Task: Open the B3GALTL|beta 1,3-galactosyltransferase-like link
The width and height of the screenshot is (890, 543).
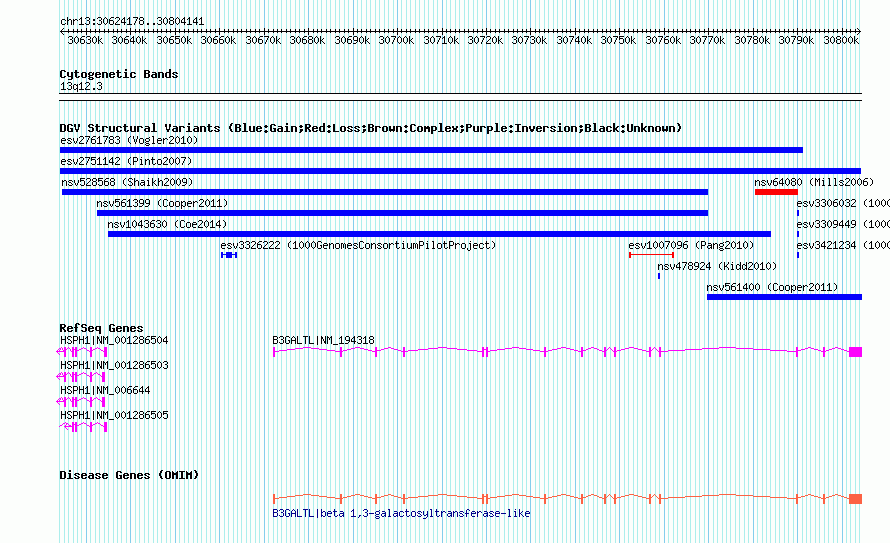Action: click(401, 513)
